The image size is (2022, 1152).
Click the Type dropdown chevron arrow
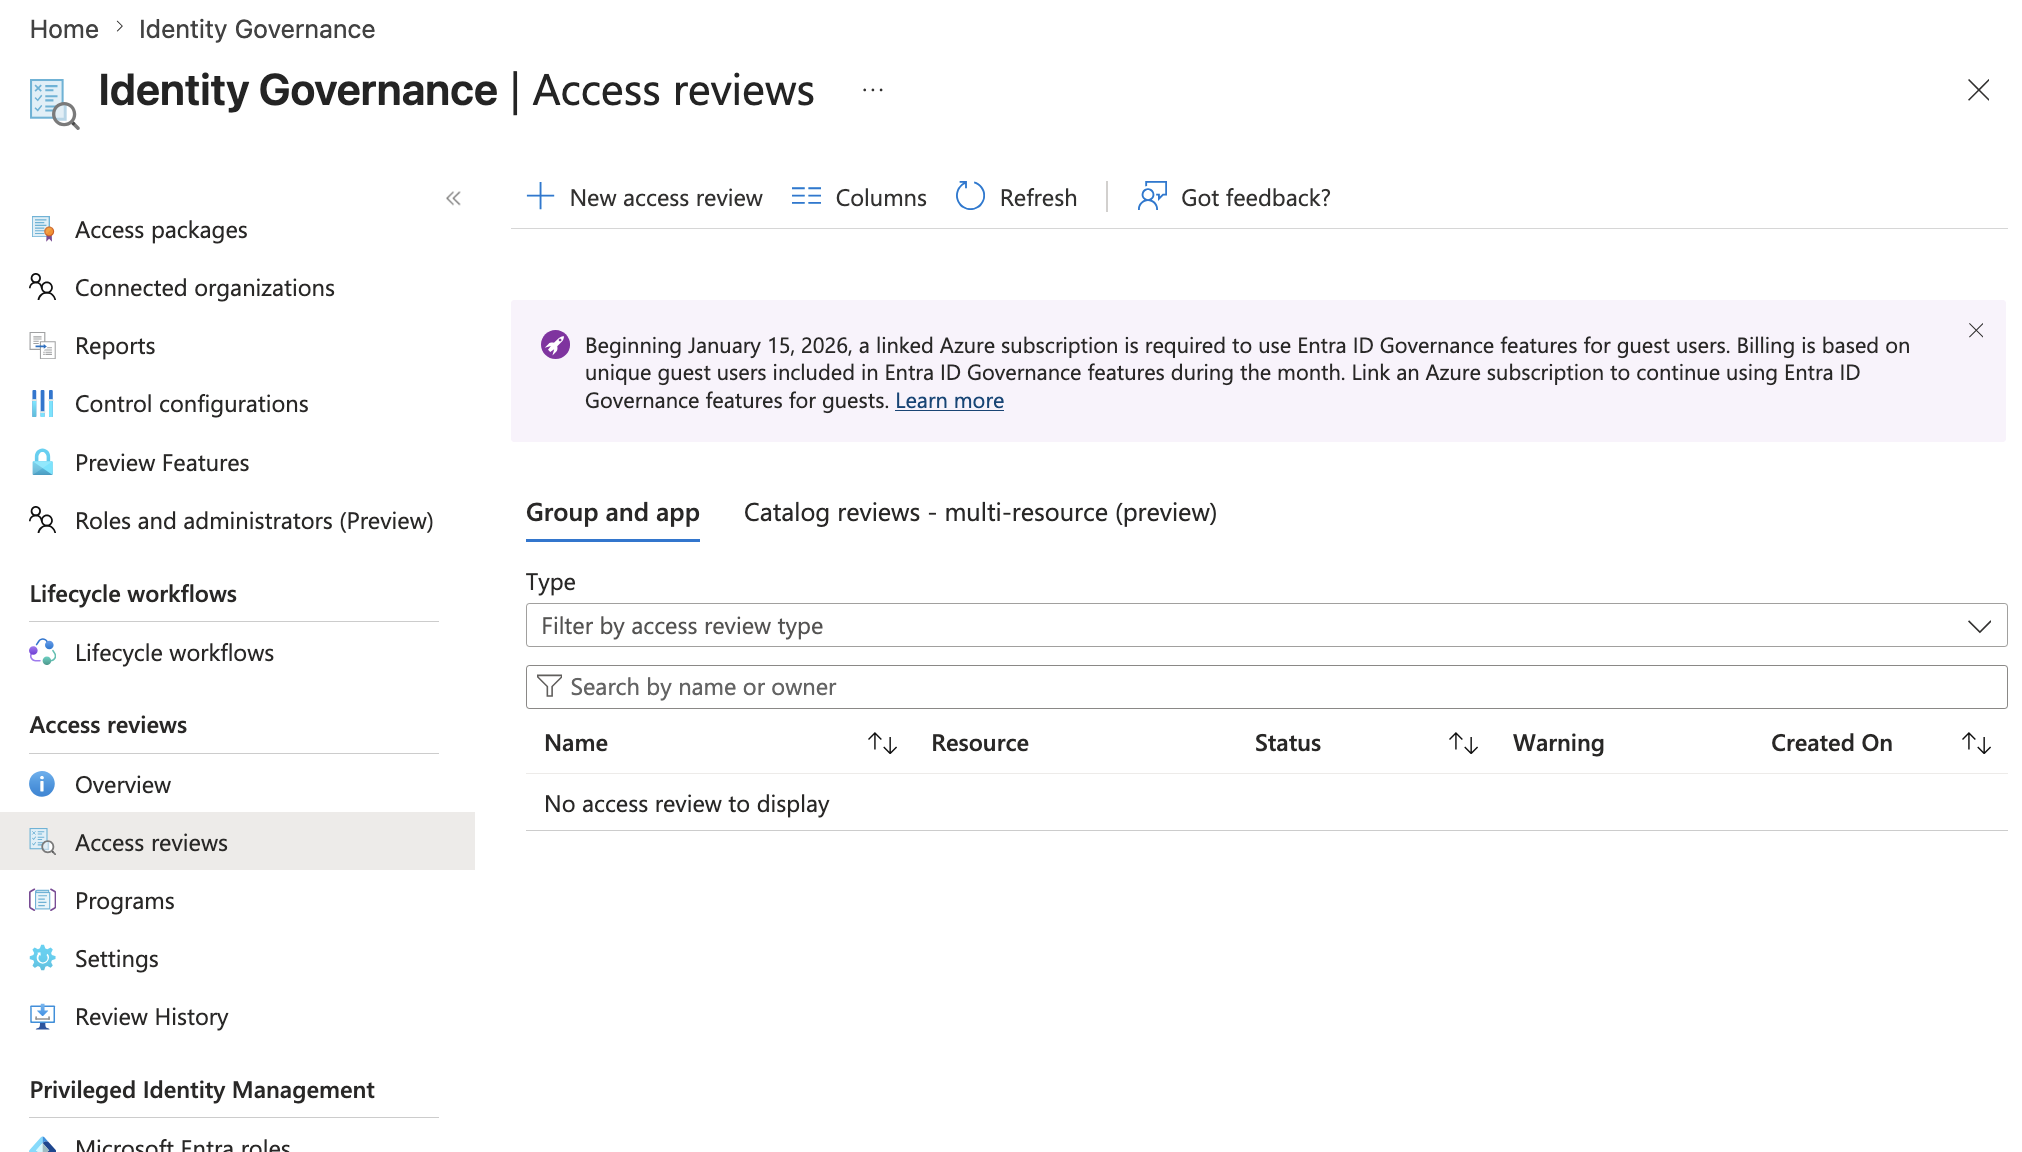pos(1979,626)
